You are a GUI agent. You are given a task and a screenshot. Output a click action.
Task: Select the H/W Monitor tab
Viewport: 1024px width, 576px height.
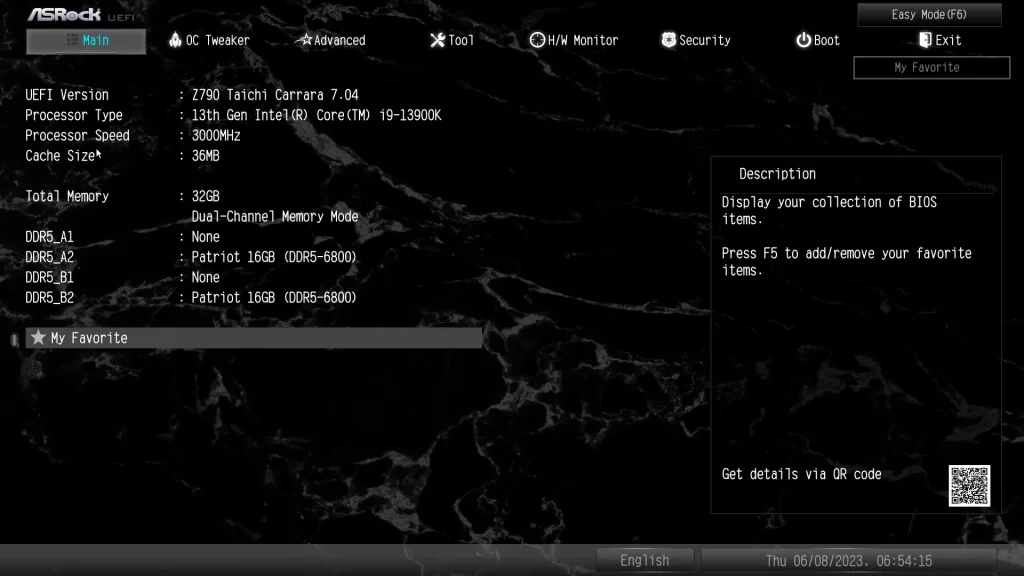pos(573,40)
